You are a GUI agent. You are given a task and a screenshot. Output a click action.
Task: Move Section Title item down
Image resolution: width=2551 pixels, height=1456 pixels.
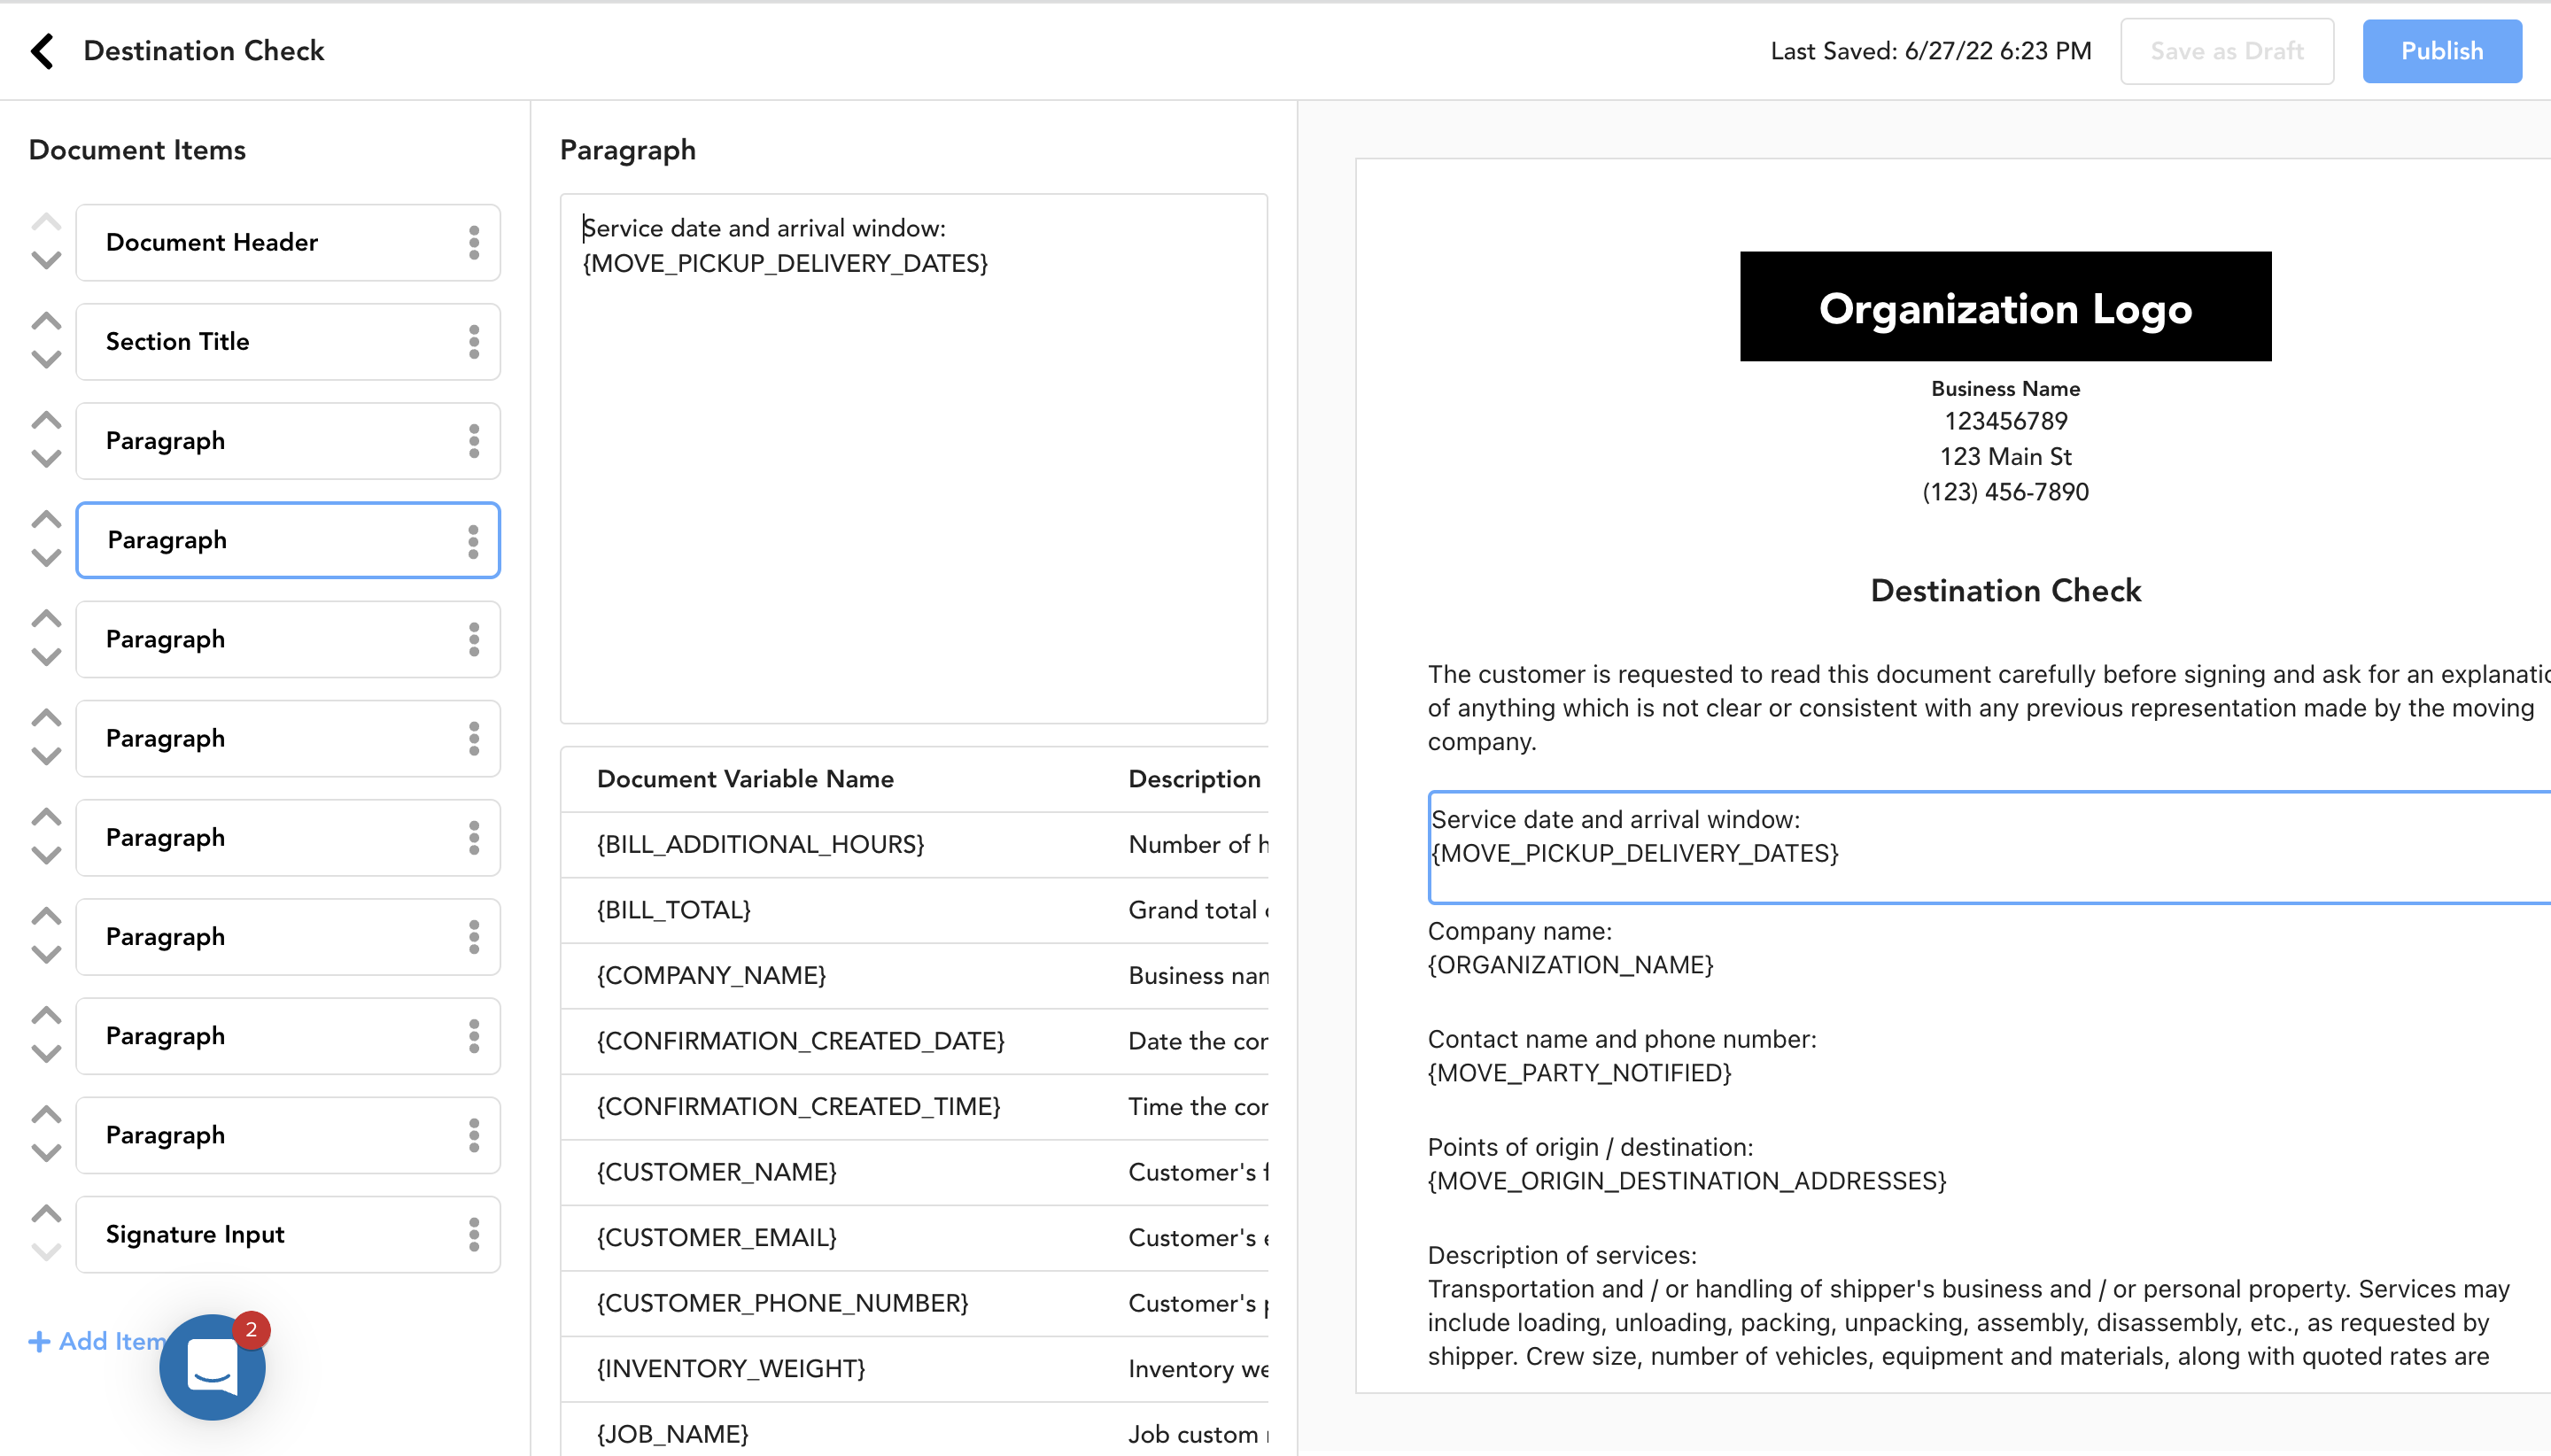pos(46,360)
